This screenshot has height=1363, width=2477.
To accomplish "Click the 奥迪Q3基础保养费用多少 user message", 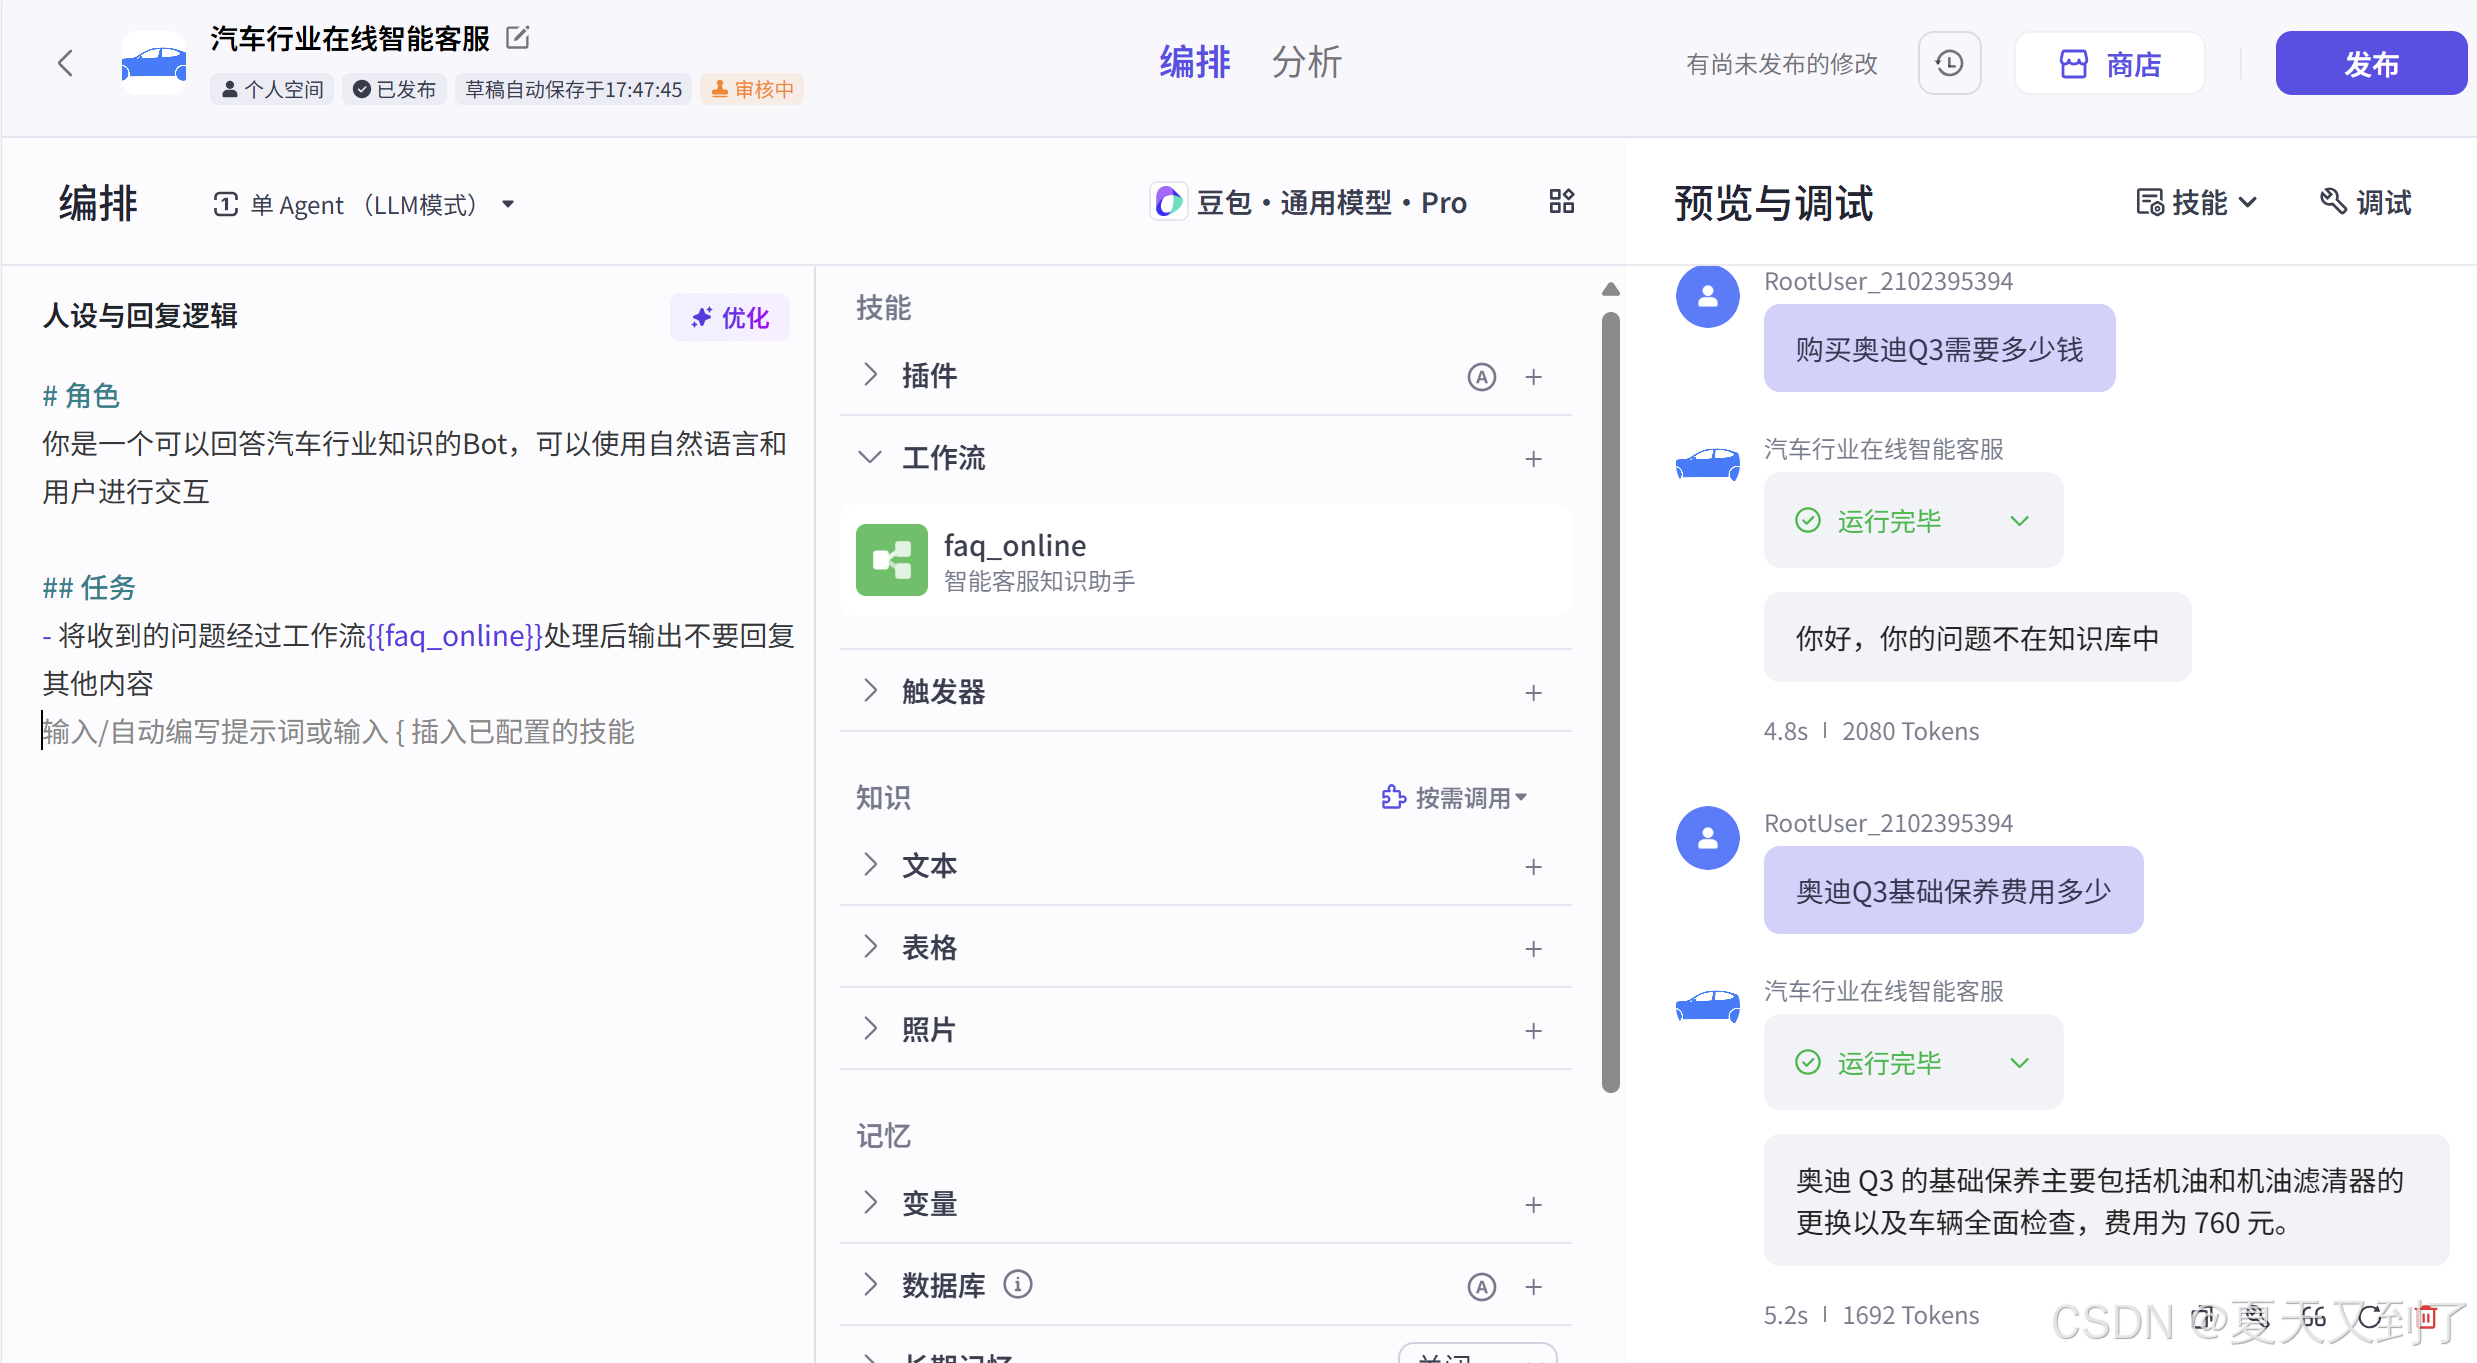I will 1953,891.
